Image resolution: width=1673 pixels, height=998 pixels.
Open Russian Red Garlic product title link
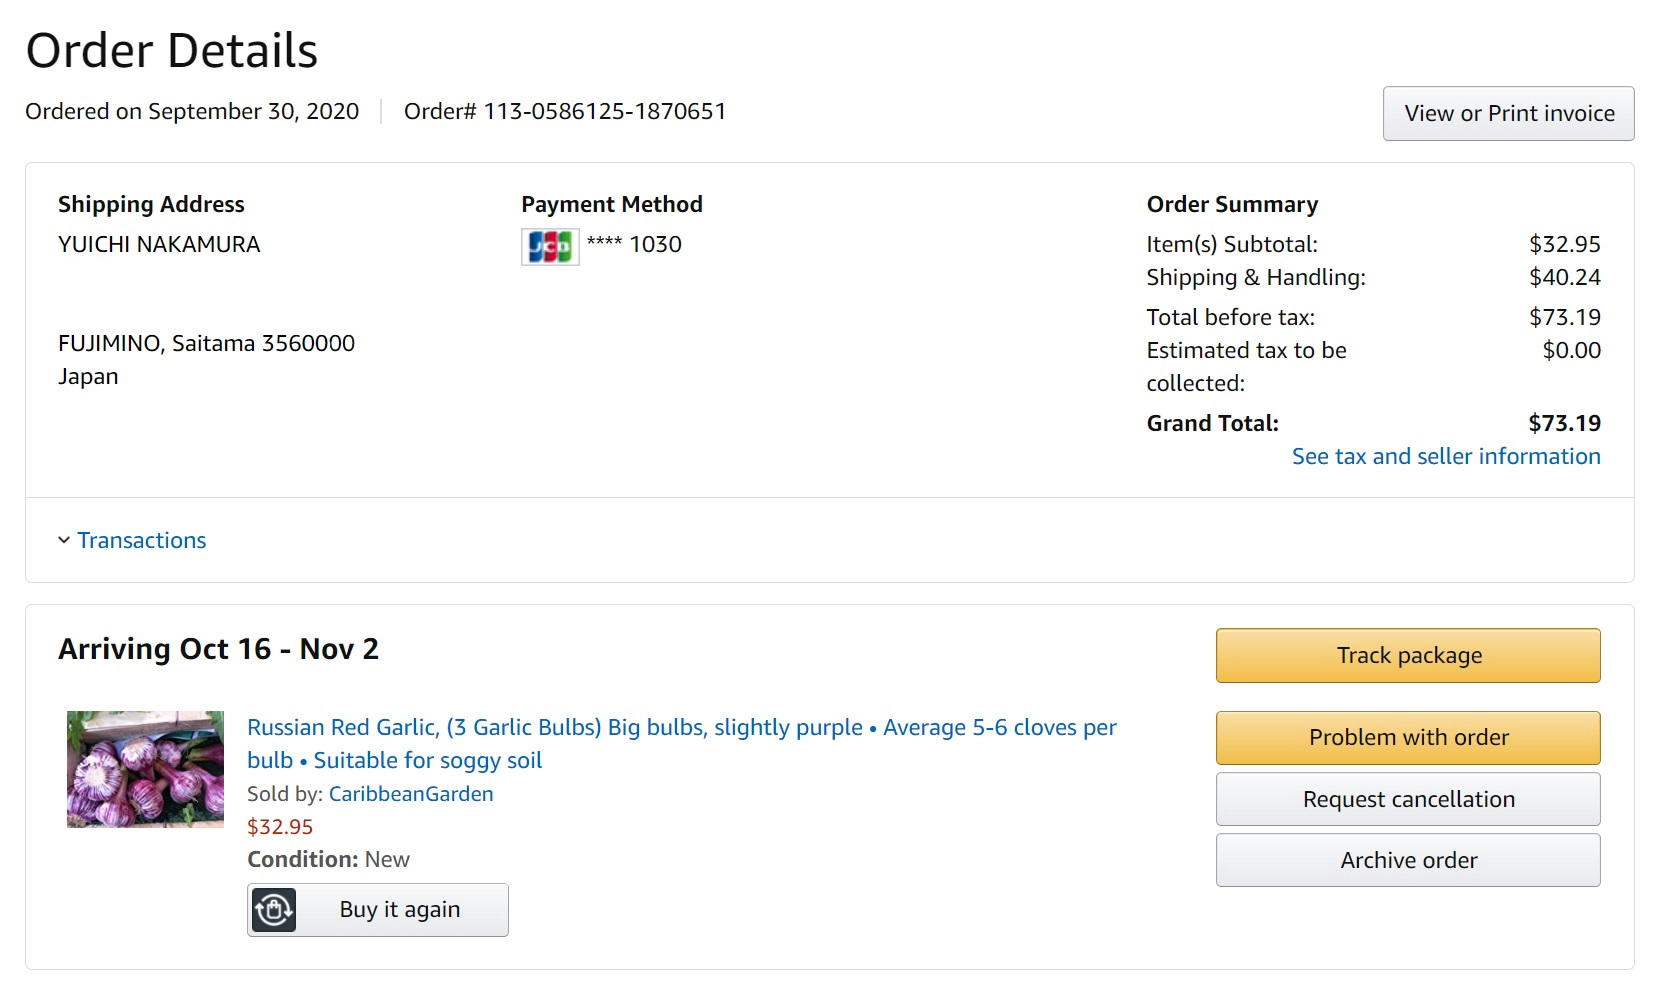682,743
